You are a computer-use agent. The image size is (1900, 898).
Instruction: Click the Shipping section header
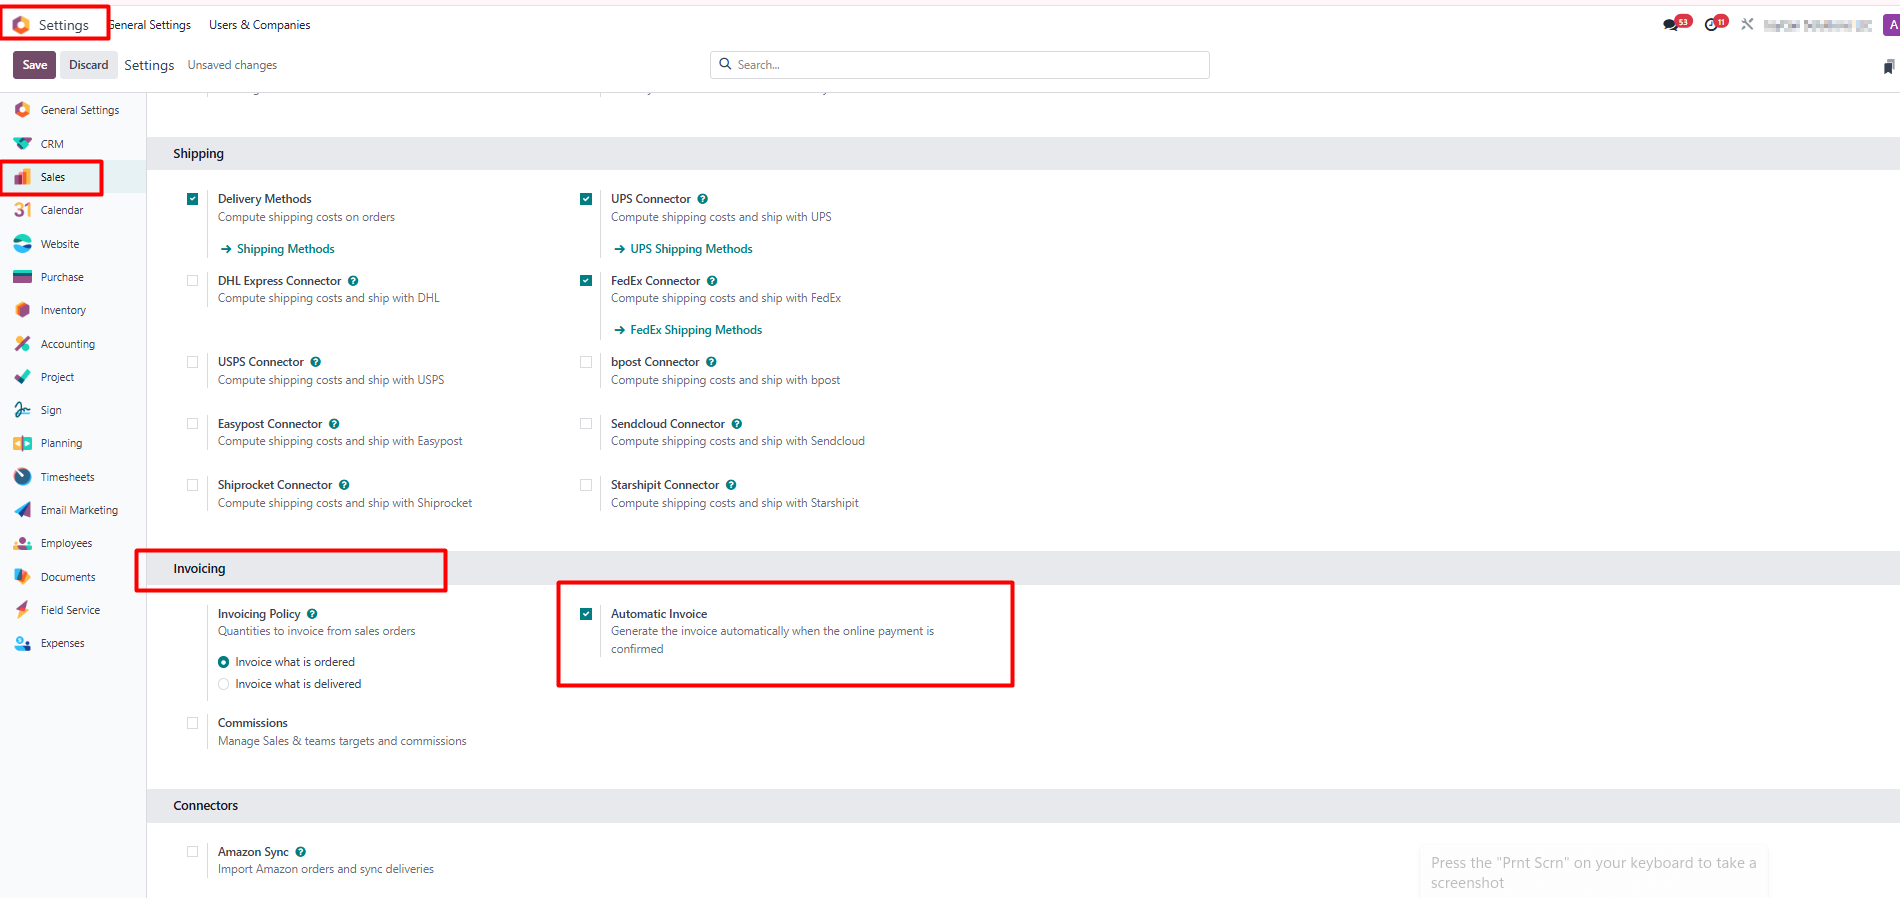tap(198, 154)
